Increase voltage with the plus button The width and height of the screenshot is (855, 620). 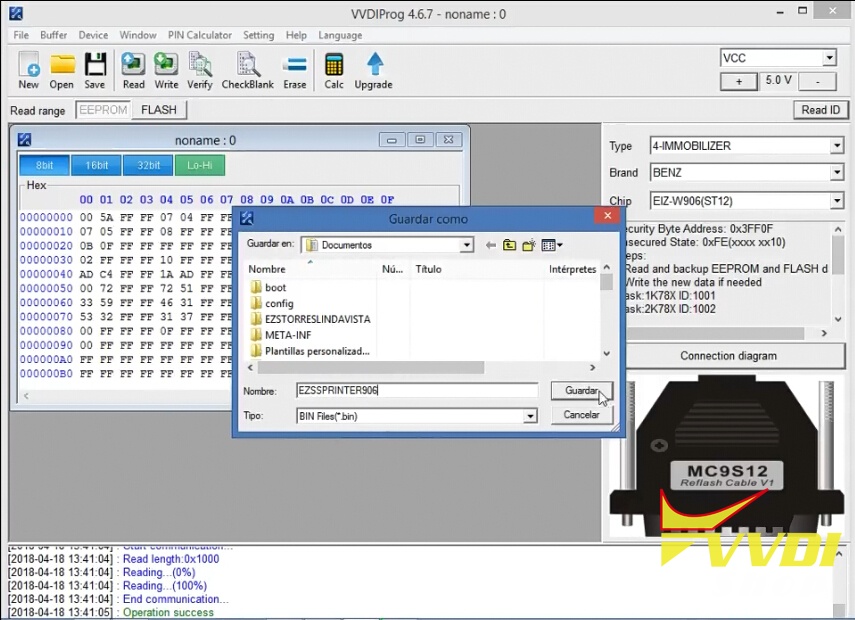739,81
